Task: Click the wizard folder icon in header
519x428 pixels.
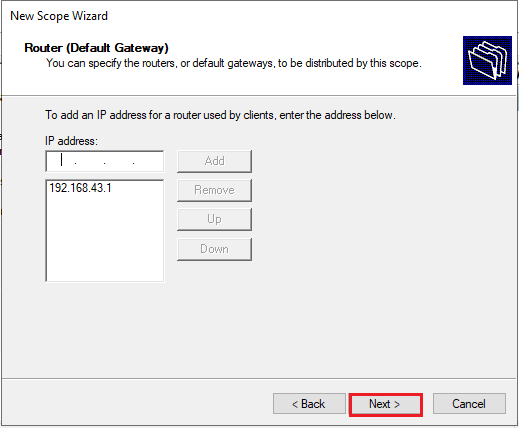Action: [x=487, y=60]
